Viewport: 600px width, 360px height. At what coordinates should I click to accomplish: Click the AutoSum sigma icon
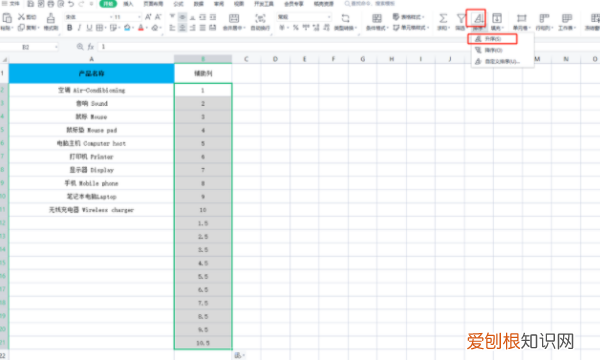click(443, 18)
